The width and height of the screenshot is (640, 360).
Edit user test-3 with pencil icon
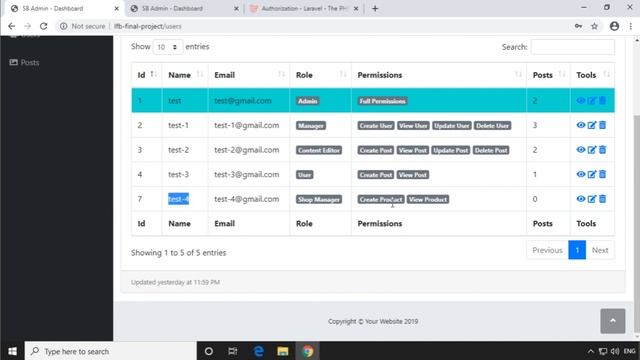point(592,174)
